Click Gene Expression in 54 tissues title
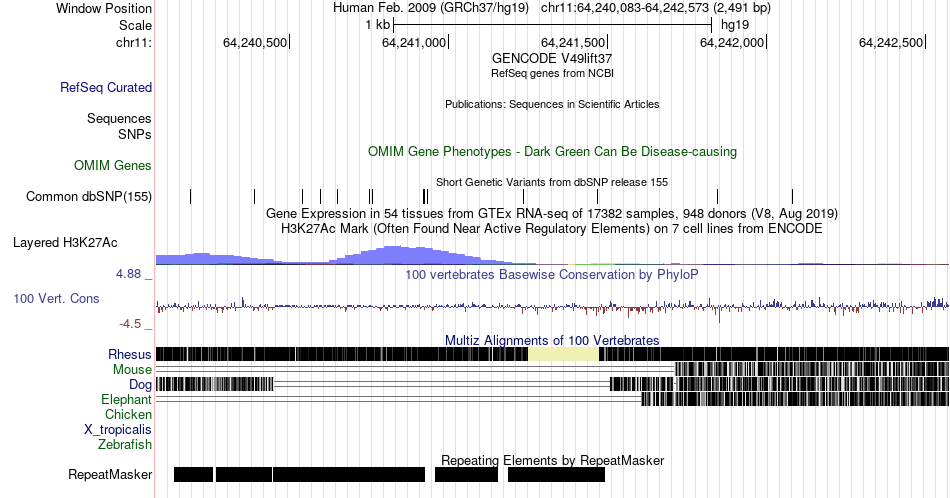950x498 pixels. 552,213
